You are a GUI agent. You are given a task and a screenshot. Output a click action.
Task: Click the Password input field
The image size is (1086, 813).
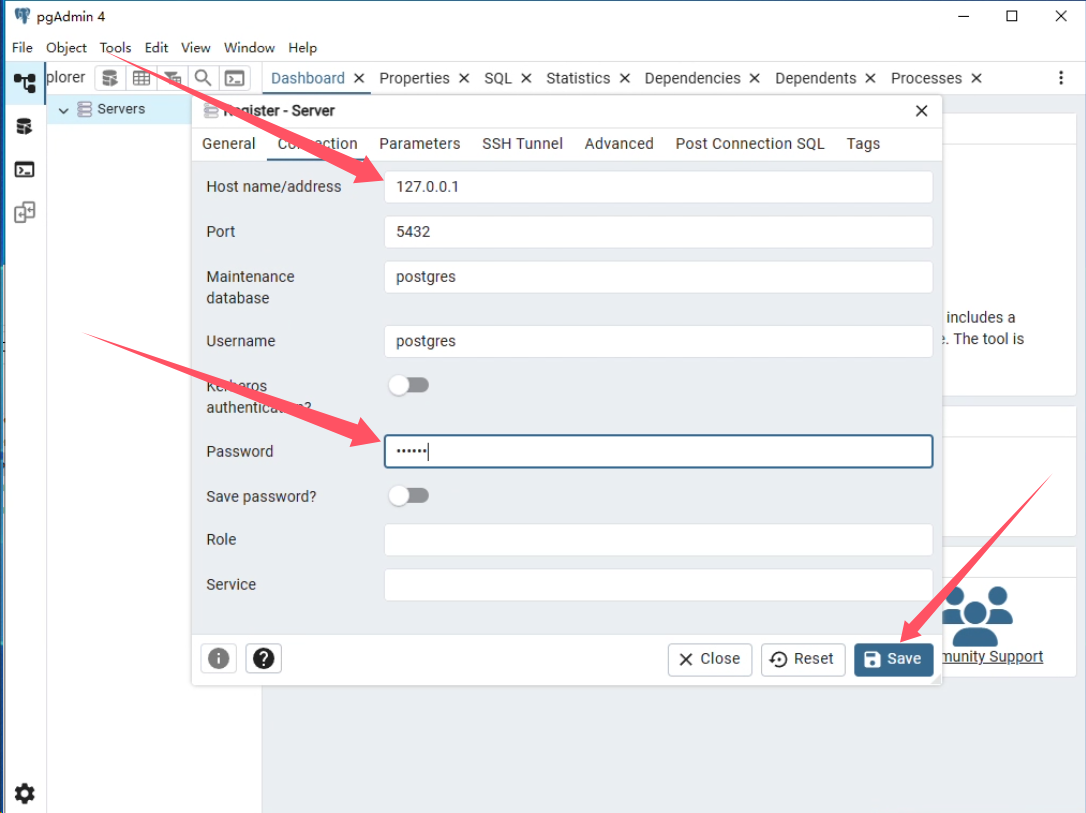pos(658,452)
